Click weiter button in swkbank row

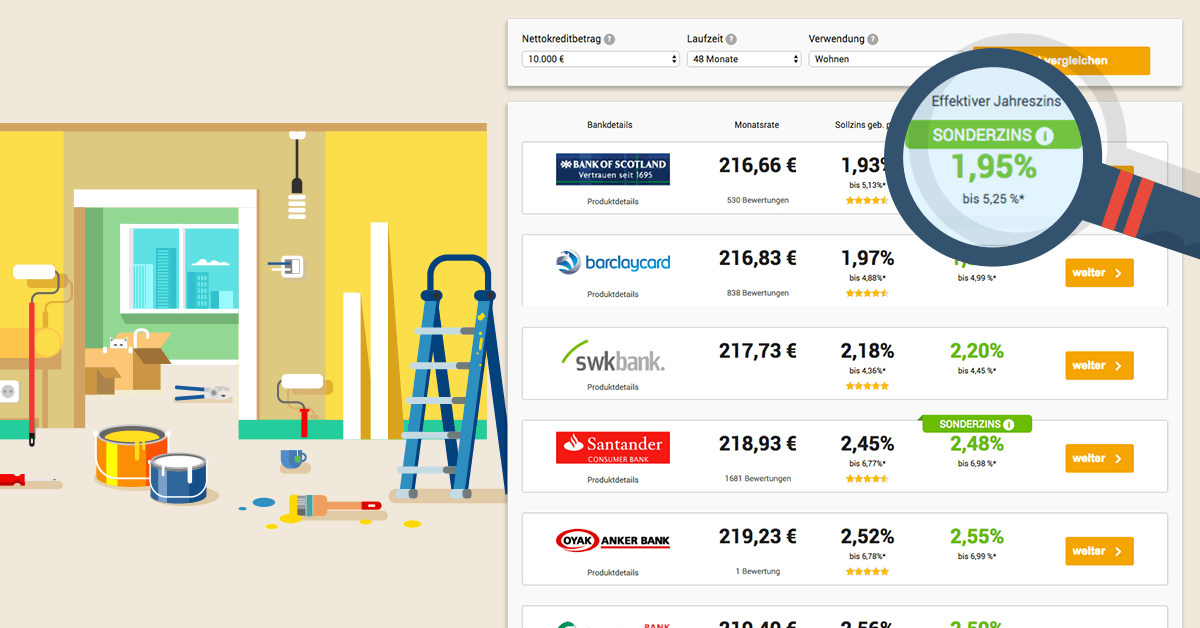pyautogui.click(x=1099, y=365)
